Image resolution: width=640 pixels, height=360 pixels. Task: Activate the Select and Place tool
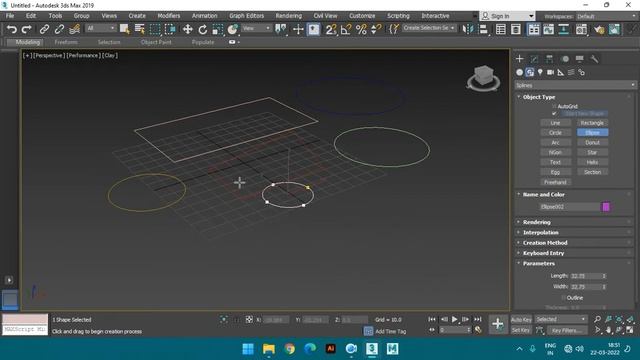click(x=233, y=29)
